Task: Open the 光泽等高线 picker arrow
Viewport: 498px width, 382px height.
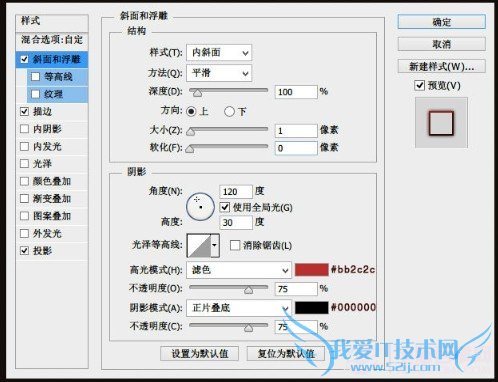Action: [215, 245]
